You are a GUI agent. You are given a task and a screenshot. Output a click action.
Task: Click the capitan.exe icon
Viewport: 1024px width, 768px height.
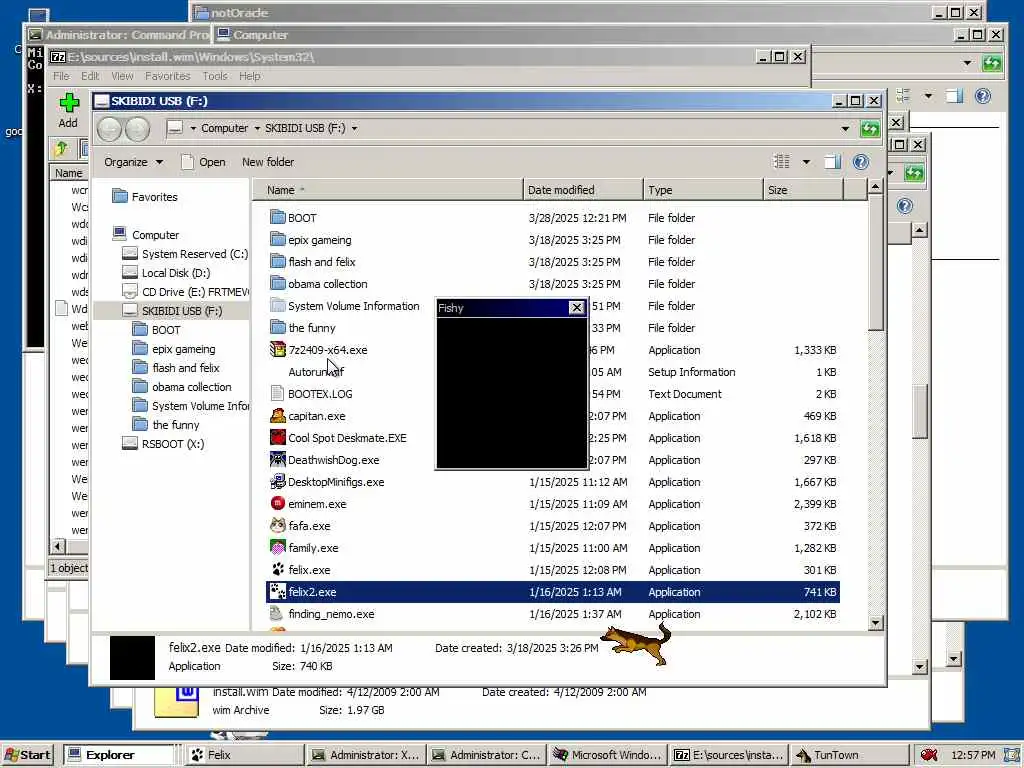[x=278, y=415]
